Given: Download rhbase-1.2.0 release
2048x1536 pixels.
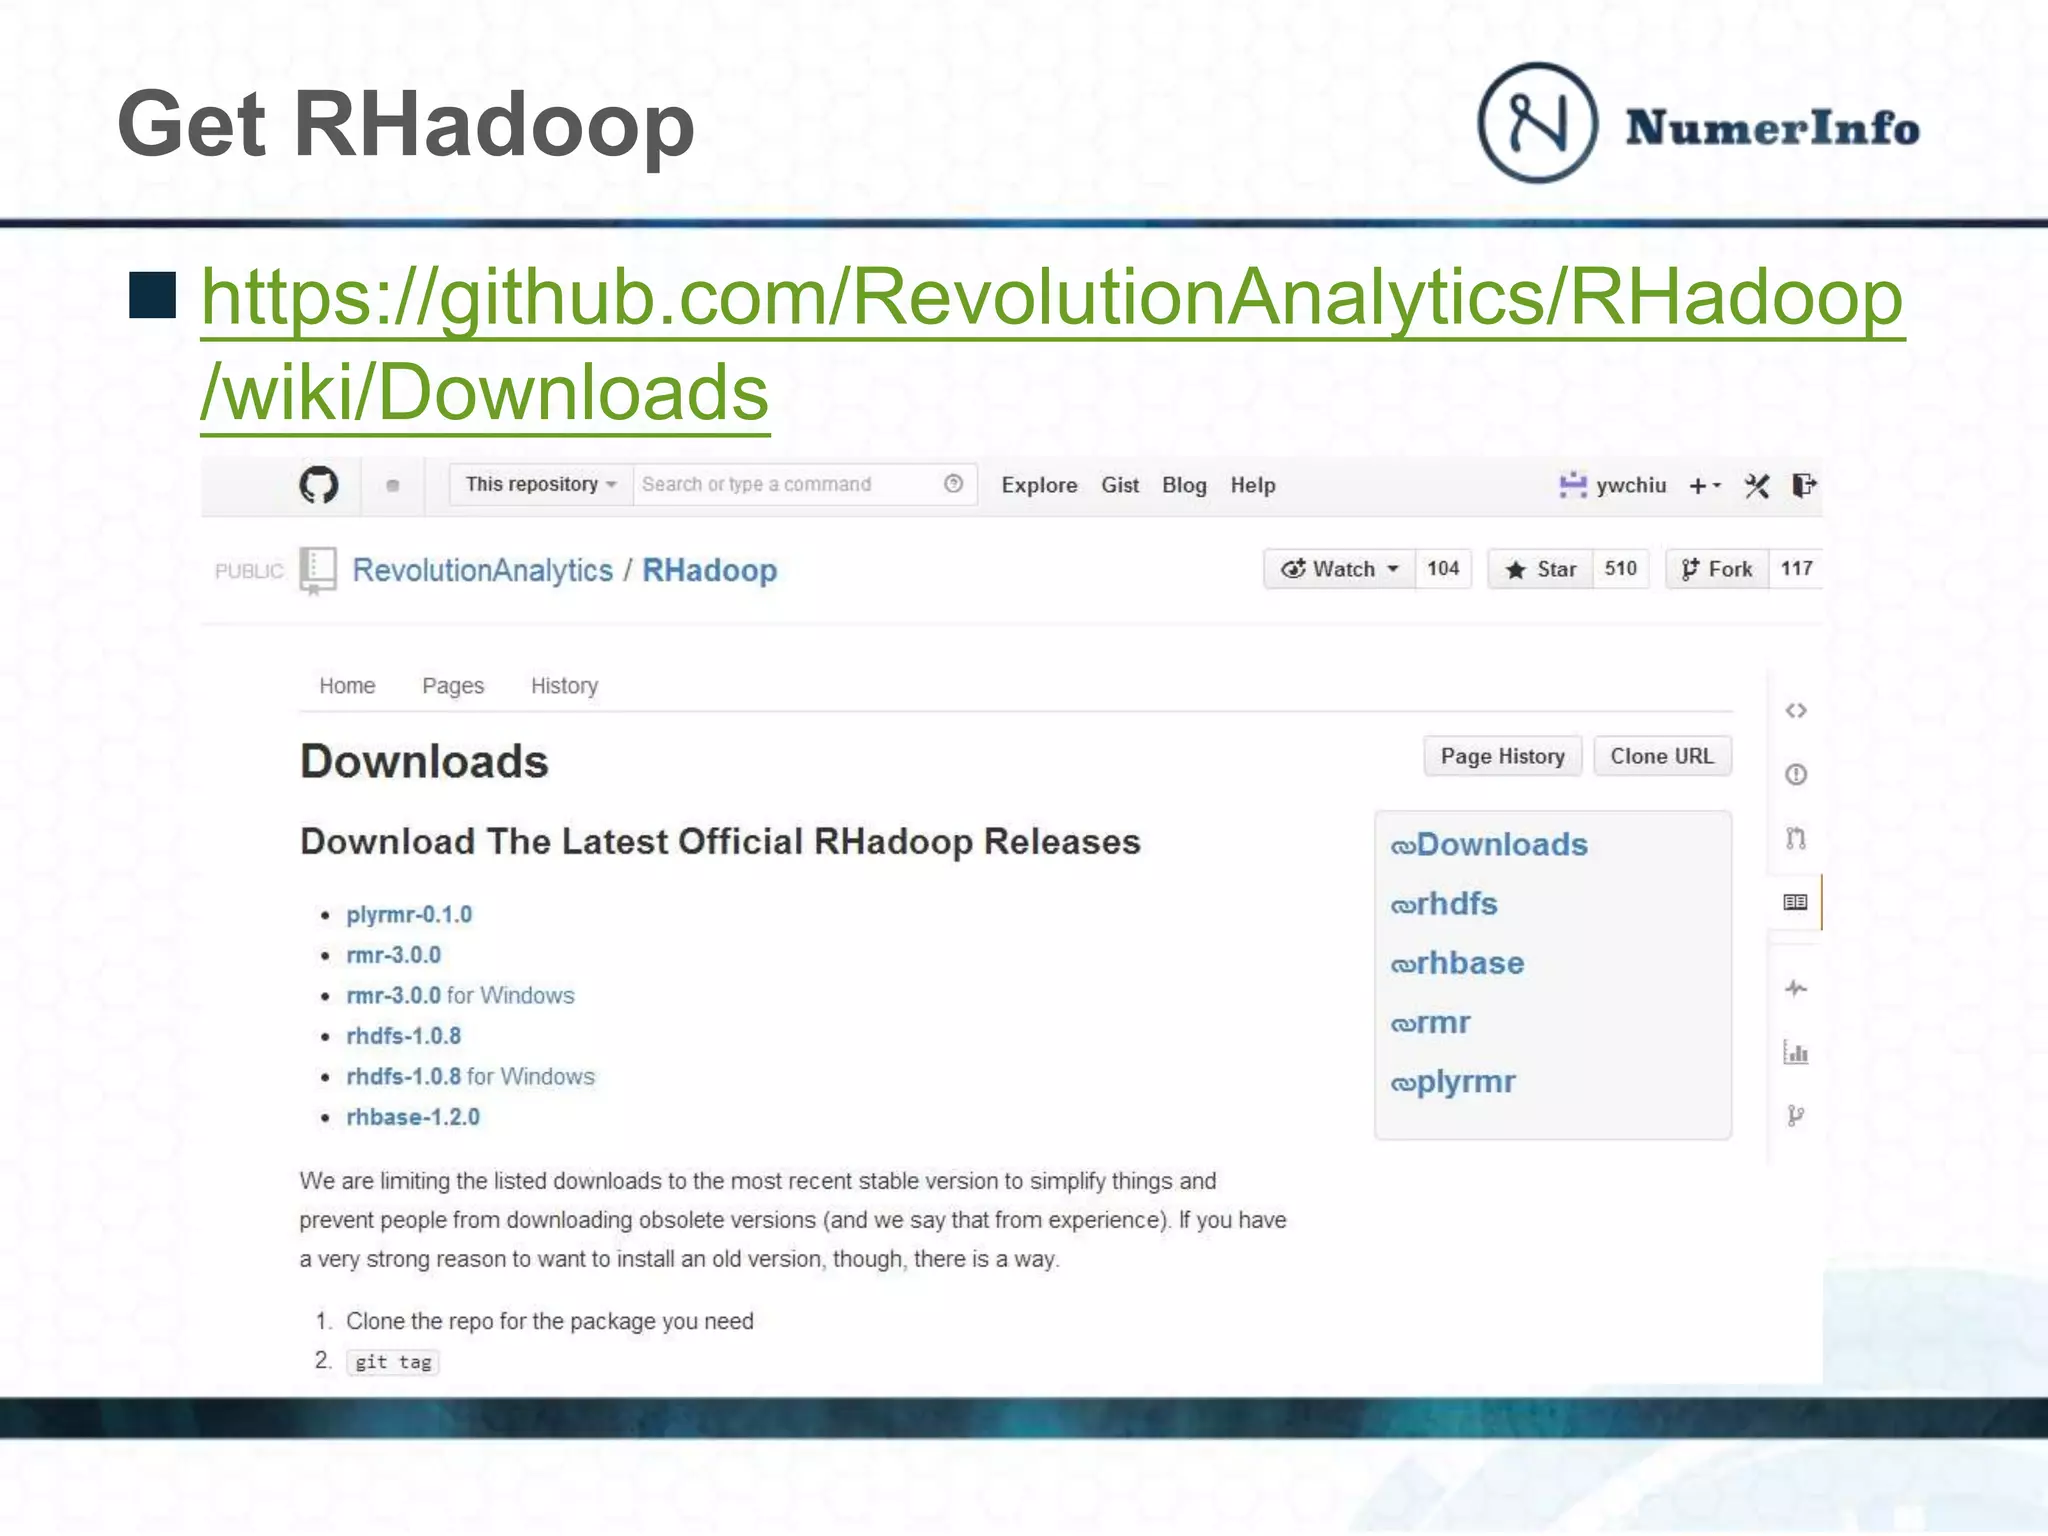Looking at the screenshot, I should click(413, 1117).
